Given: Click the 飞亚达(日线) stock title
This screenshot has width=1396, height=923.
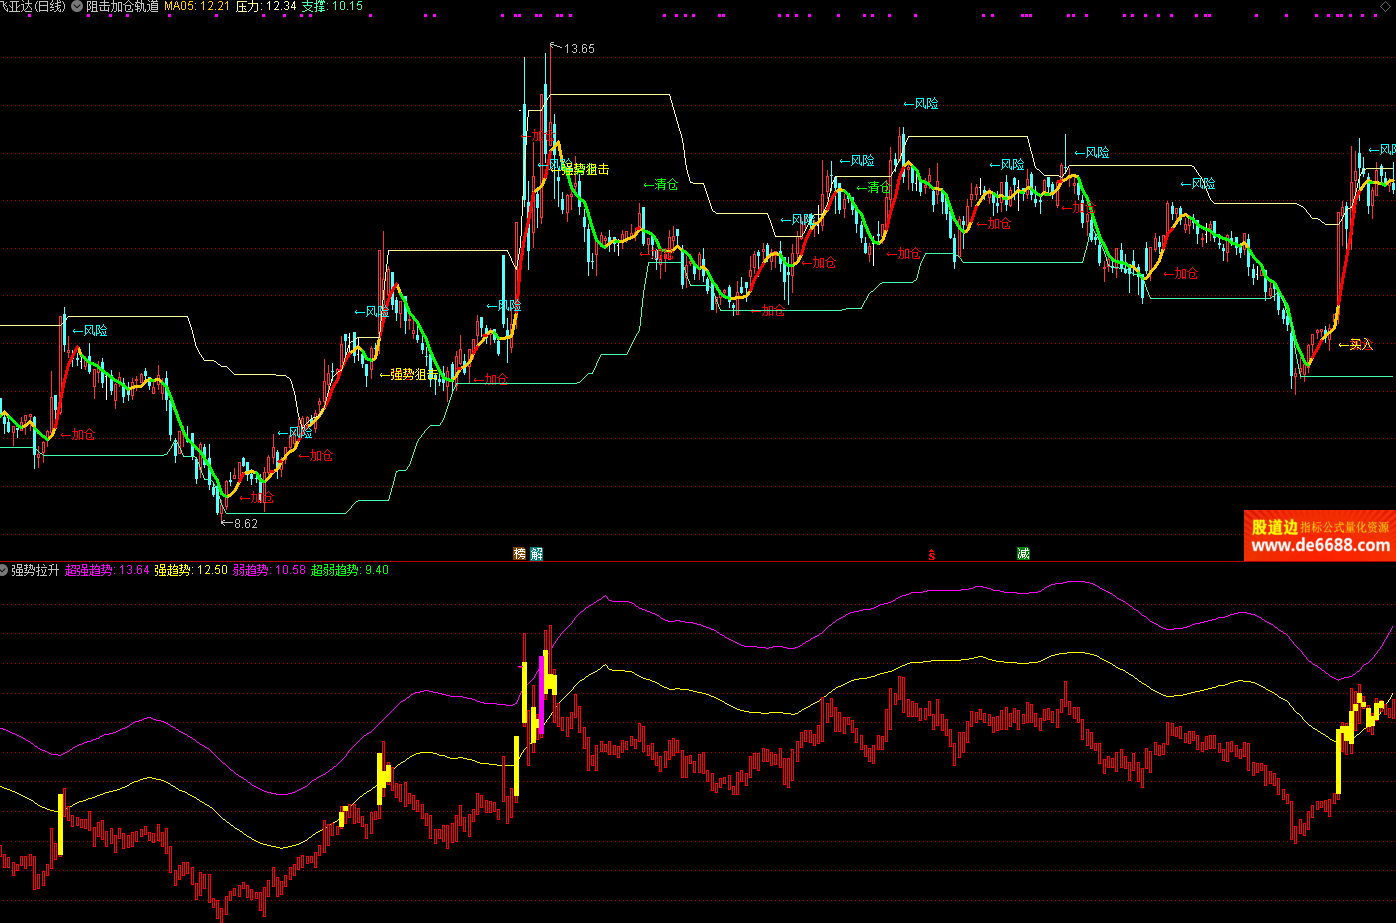Looking at the screenshot, I should (34, 6).
